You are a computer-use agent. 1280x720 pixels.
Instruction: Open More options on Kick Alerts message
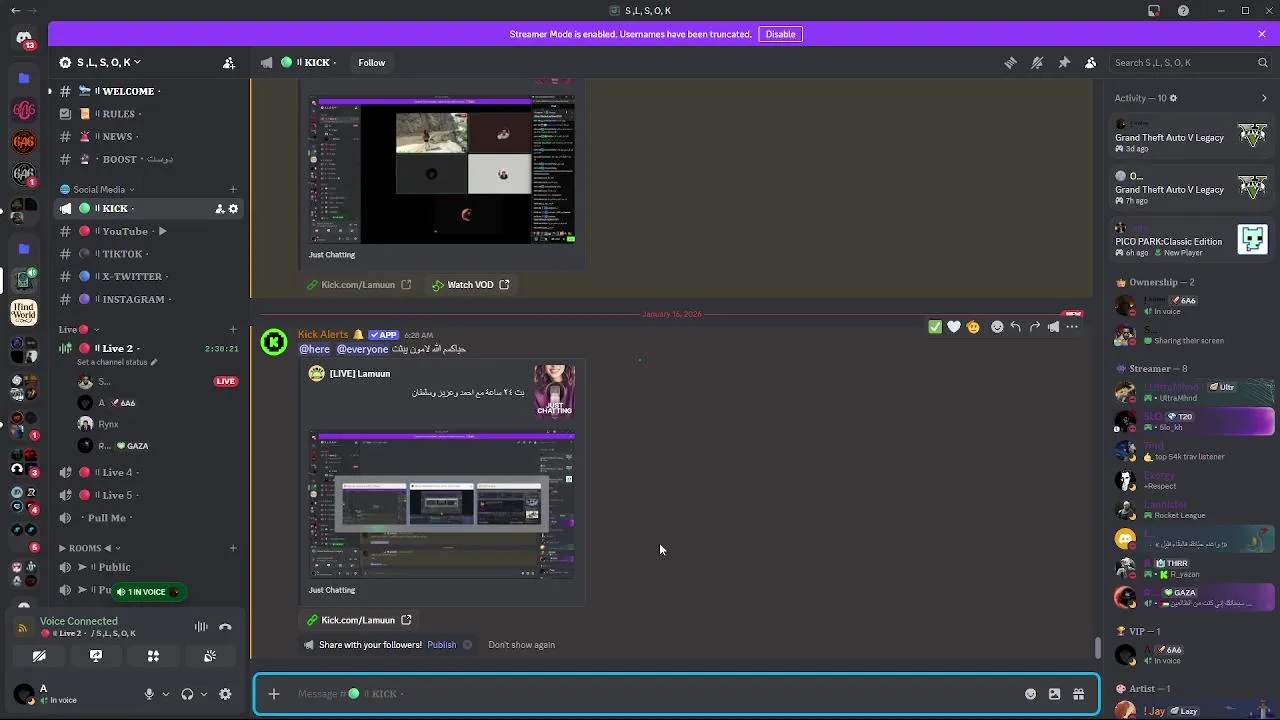coord(1072,327)
